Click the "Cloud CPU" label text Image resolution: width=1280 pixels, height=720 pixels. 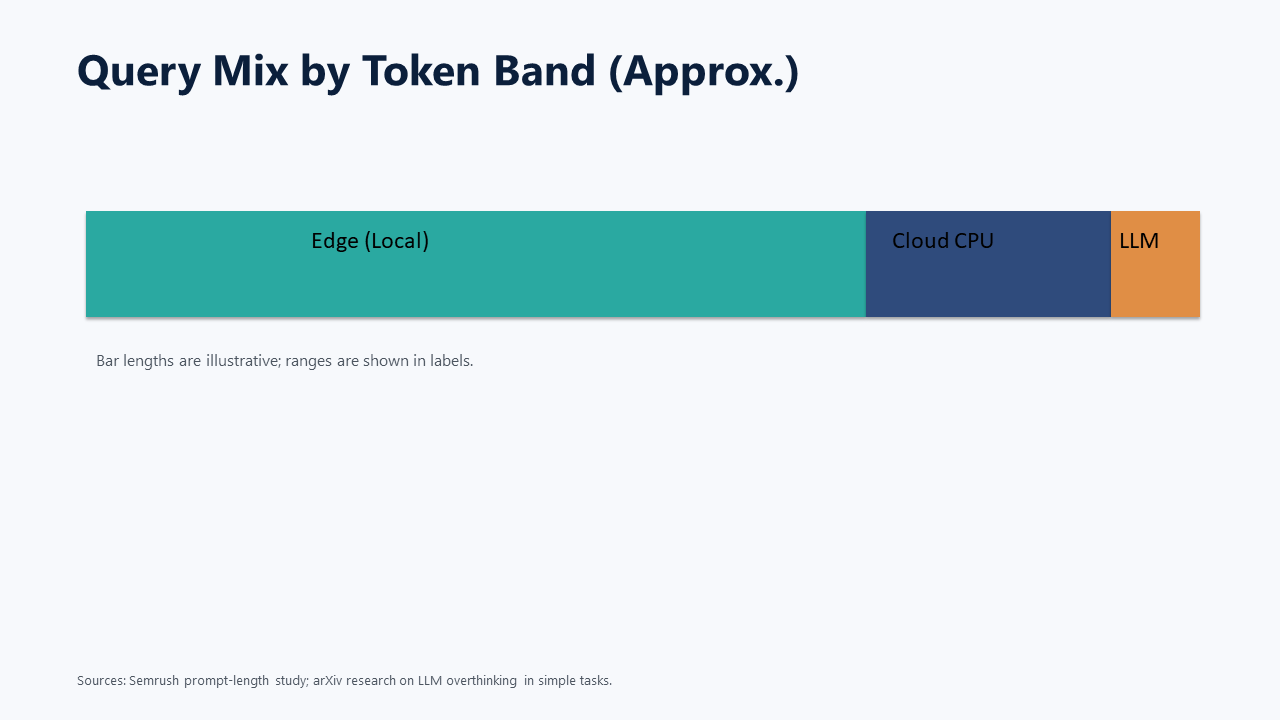943,241
